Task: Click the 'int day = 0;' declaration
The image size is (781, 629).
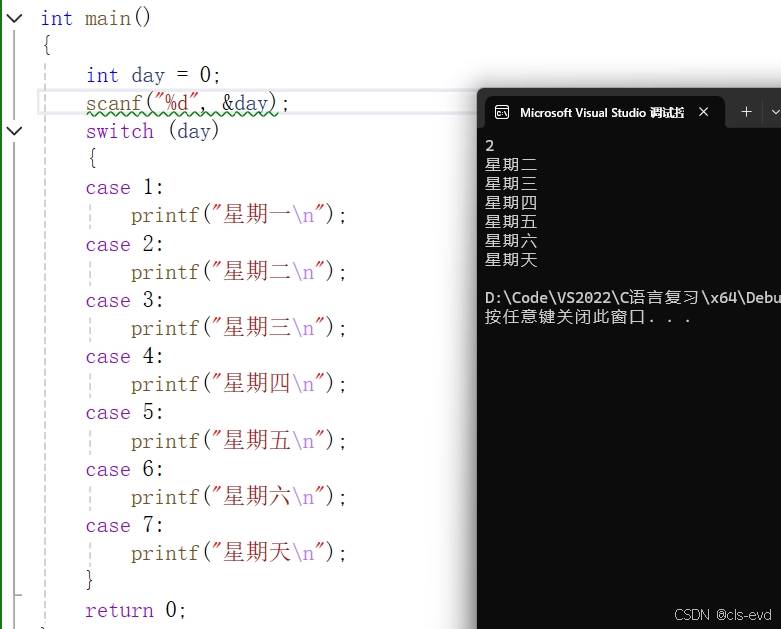Action: click(x=153, y=75)
